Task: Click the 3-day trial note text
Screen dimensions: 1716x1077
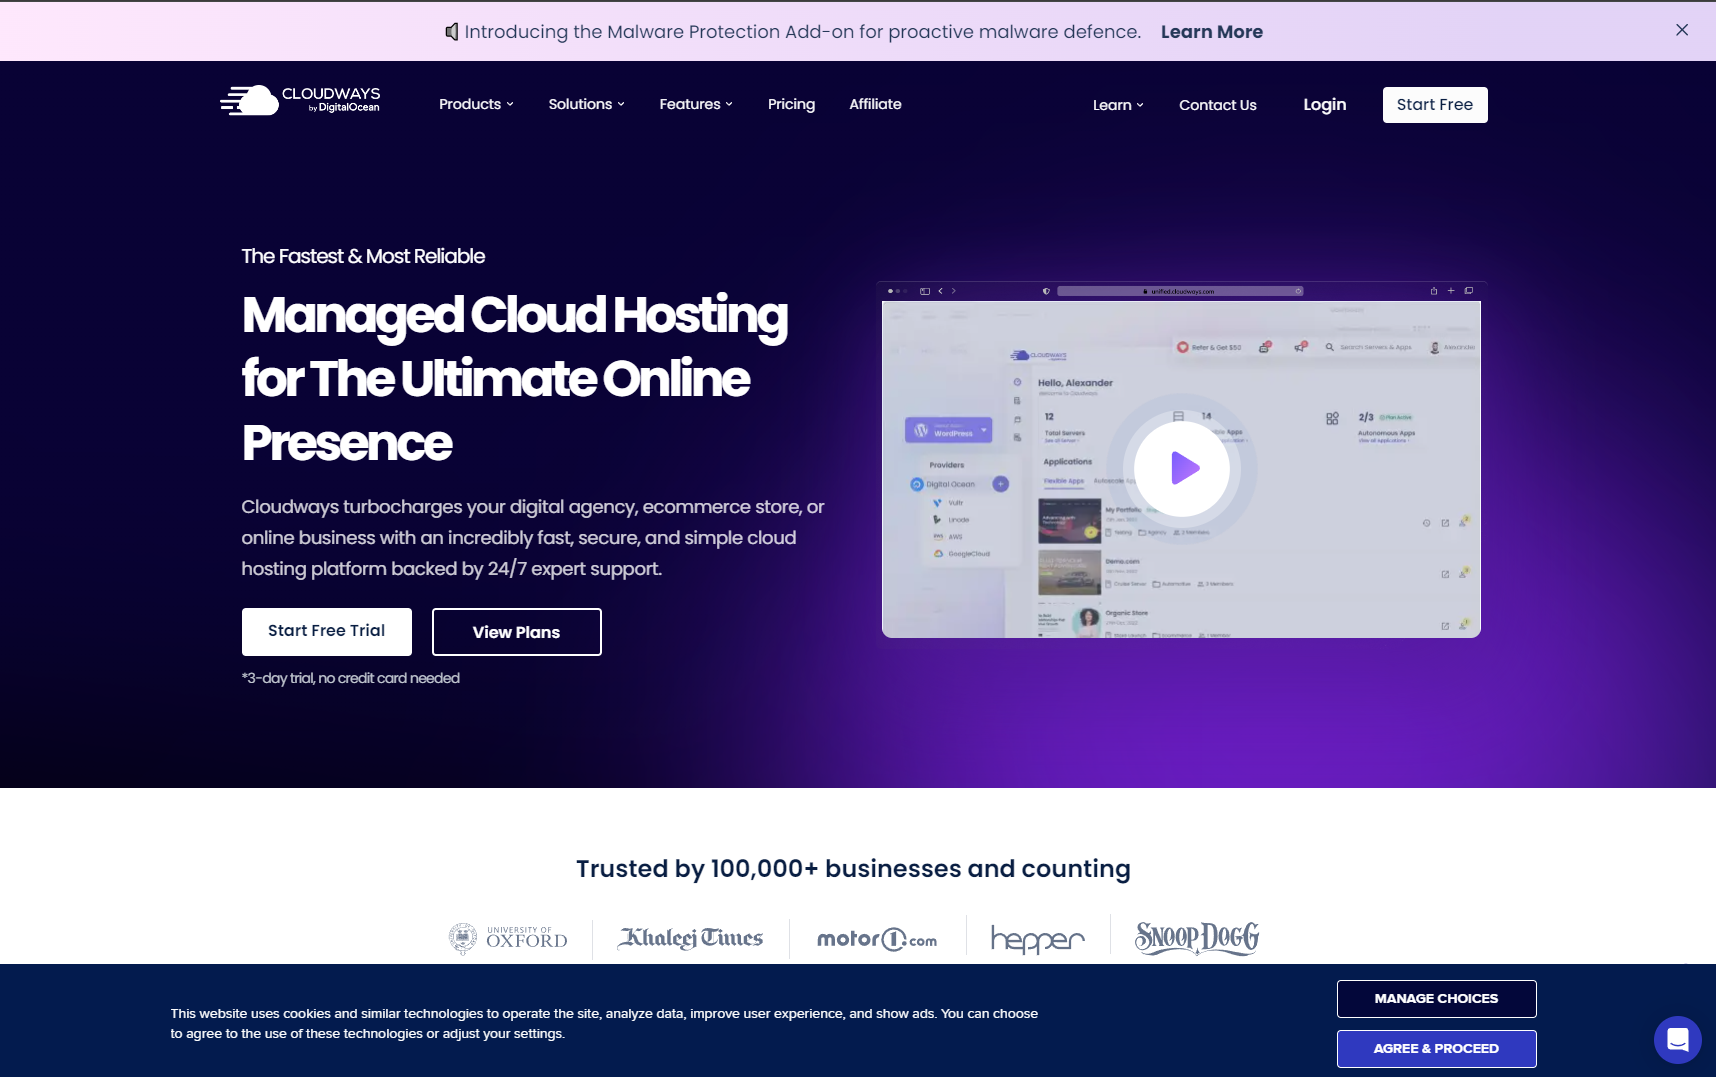Action: pos(351,678)
